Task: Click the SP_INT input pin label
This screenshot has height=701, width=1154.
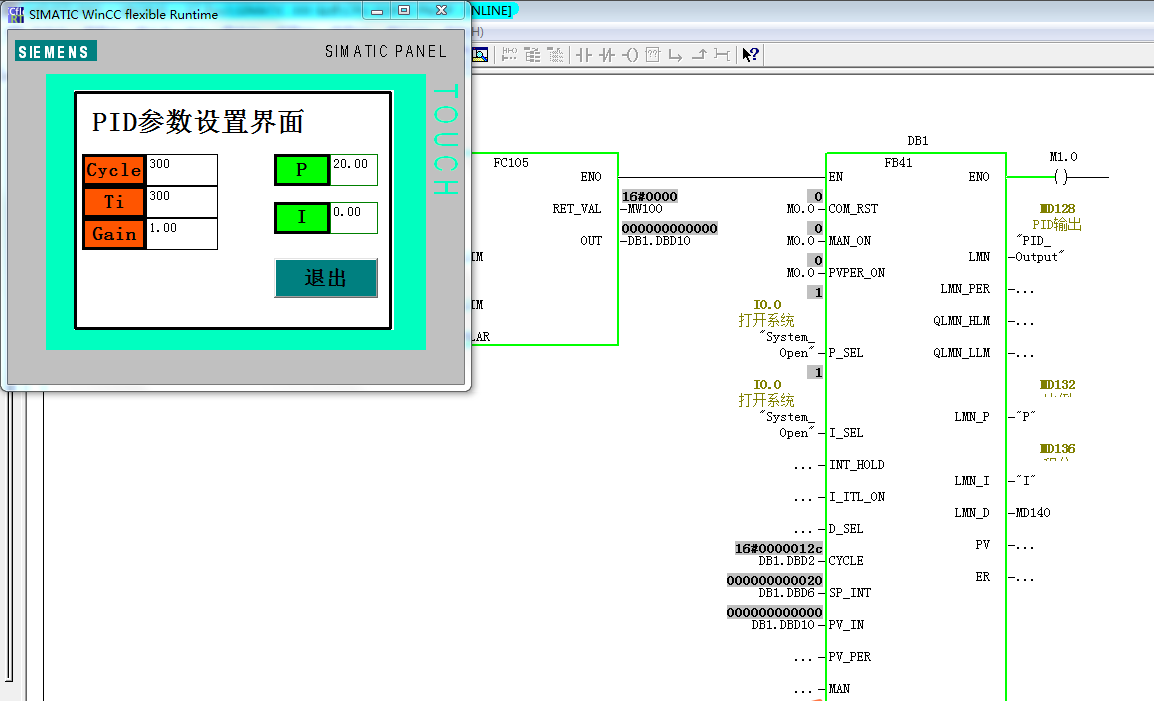Action: (849, 593)
